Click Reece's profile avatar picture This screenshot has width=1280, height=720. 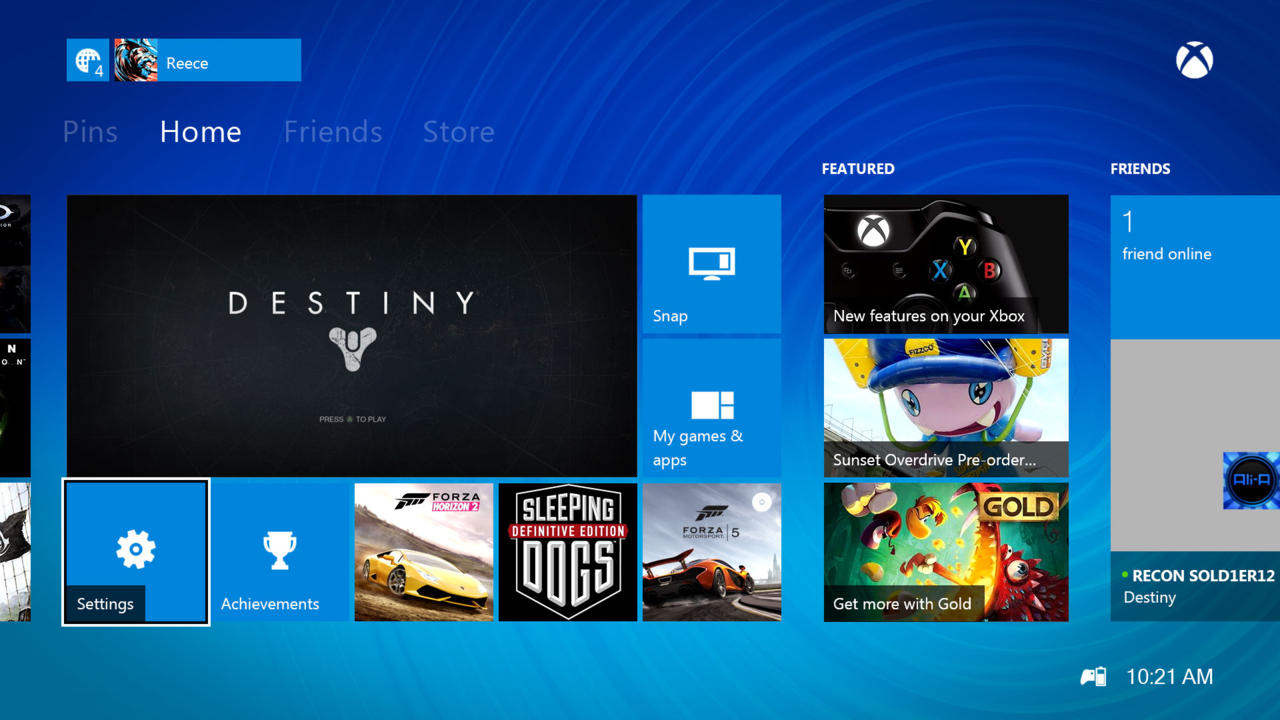[136, 60]
